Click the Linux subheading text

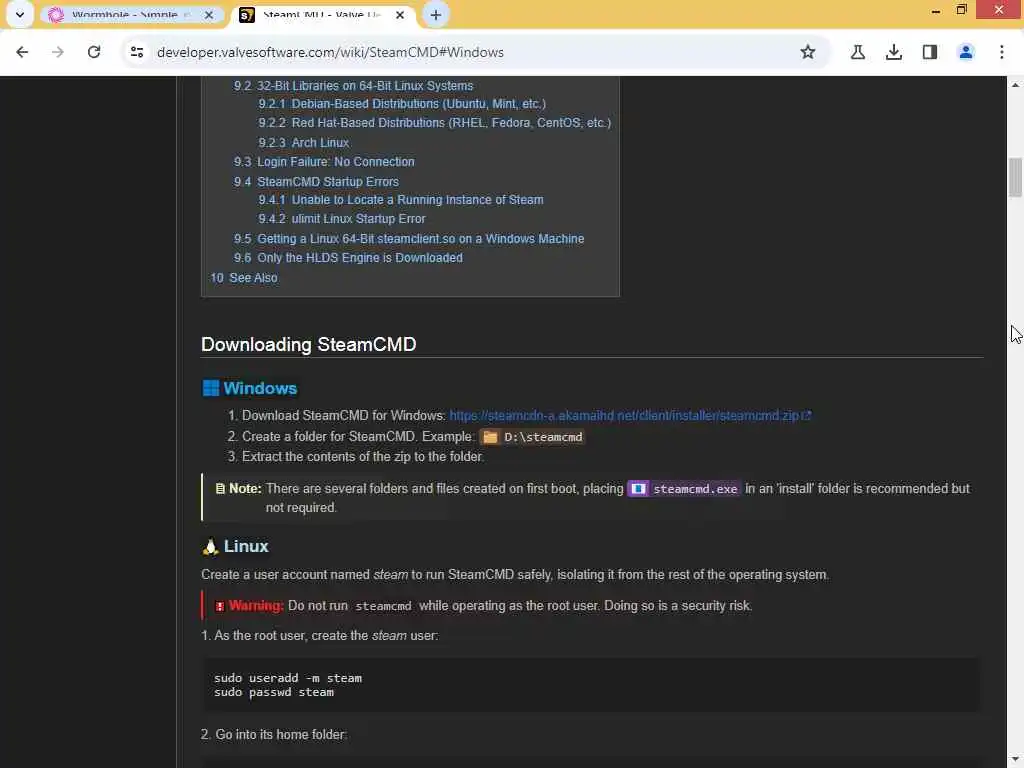tap(246, 547)
